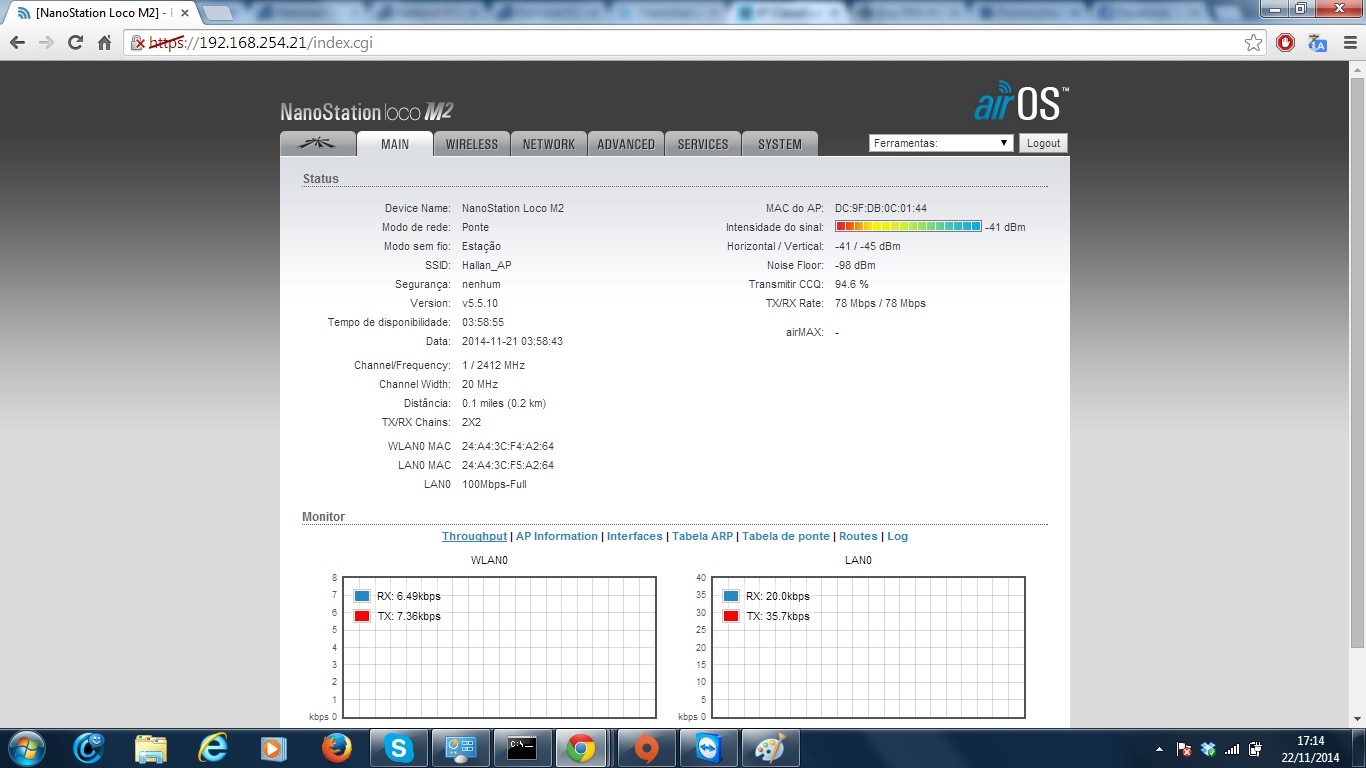
Task: Open the Ubiquiti logo tab
Action: click(x=318, y=144)
